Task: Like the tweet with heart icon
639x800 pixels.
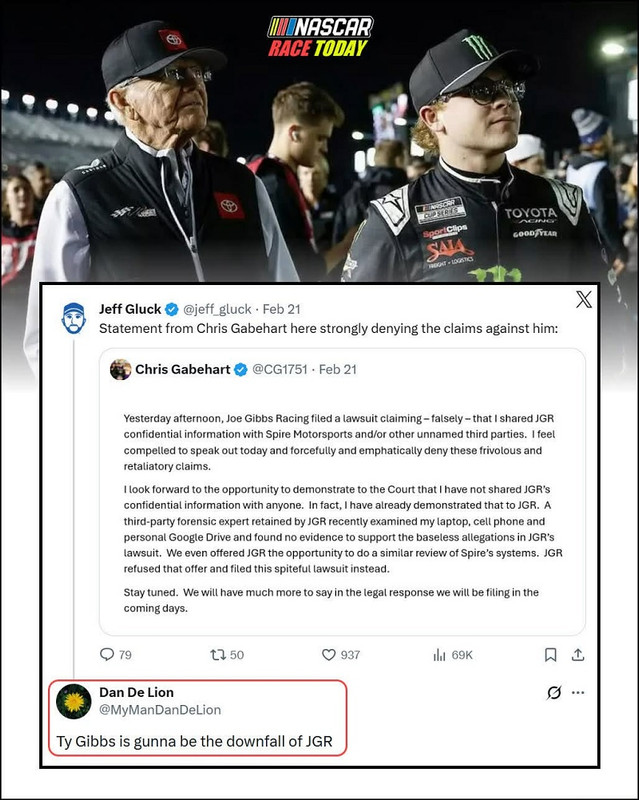Action: [329, 655]
